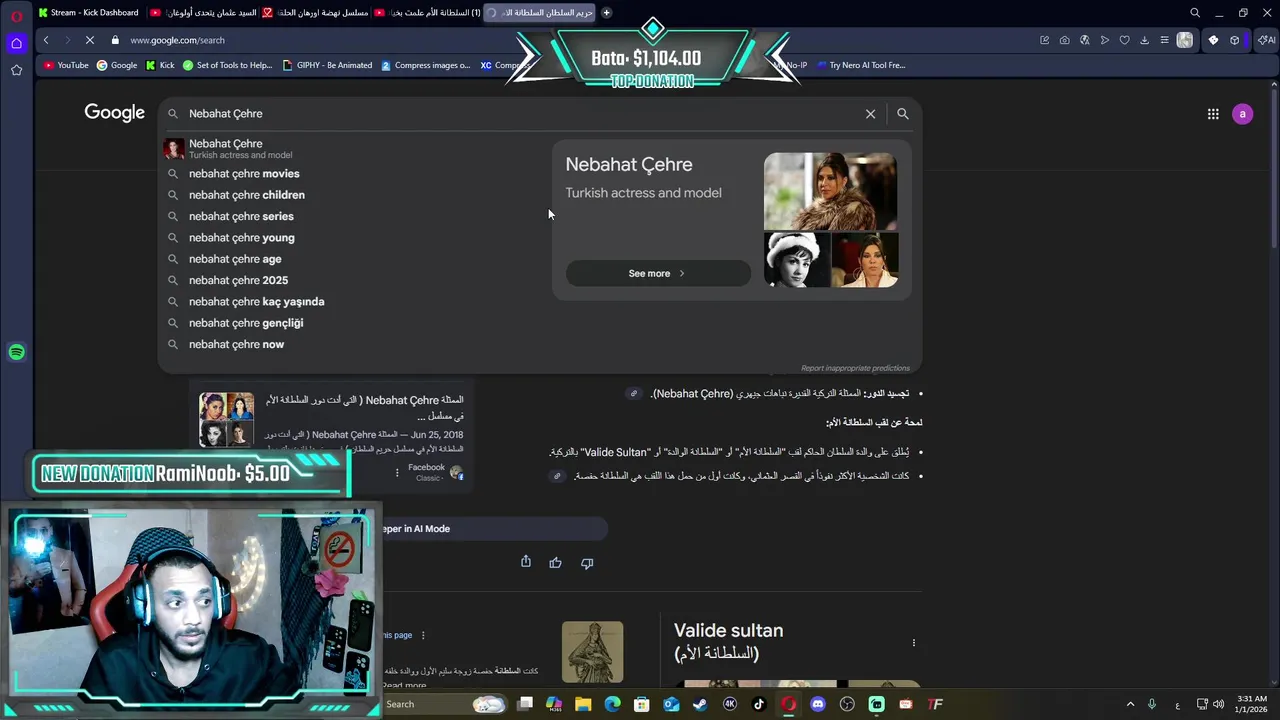Image resolution: width=1280 pixels, height=720 pixels.
Task: Select suggestion nebahat çehre children
Action: pos(247,195)
